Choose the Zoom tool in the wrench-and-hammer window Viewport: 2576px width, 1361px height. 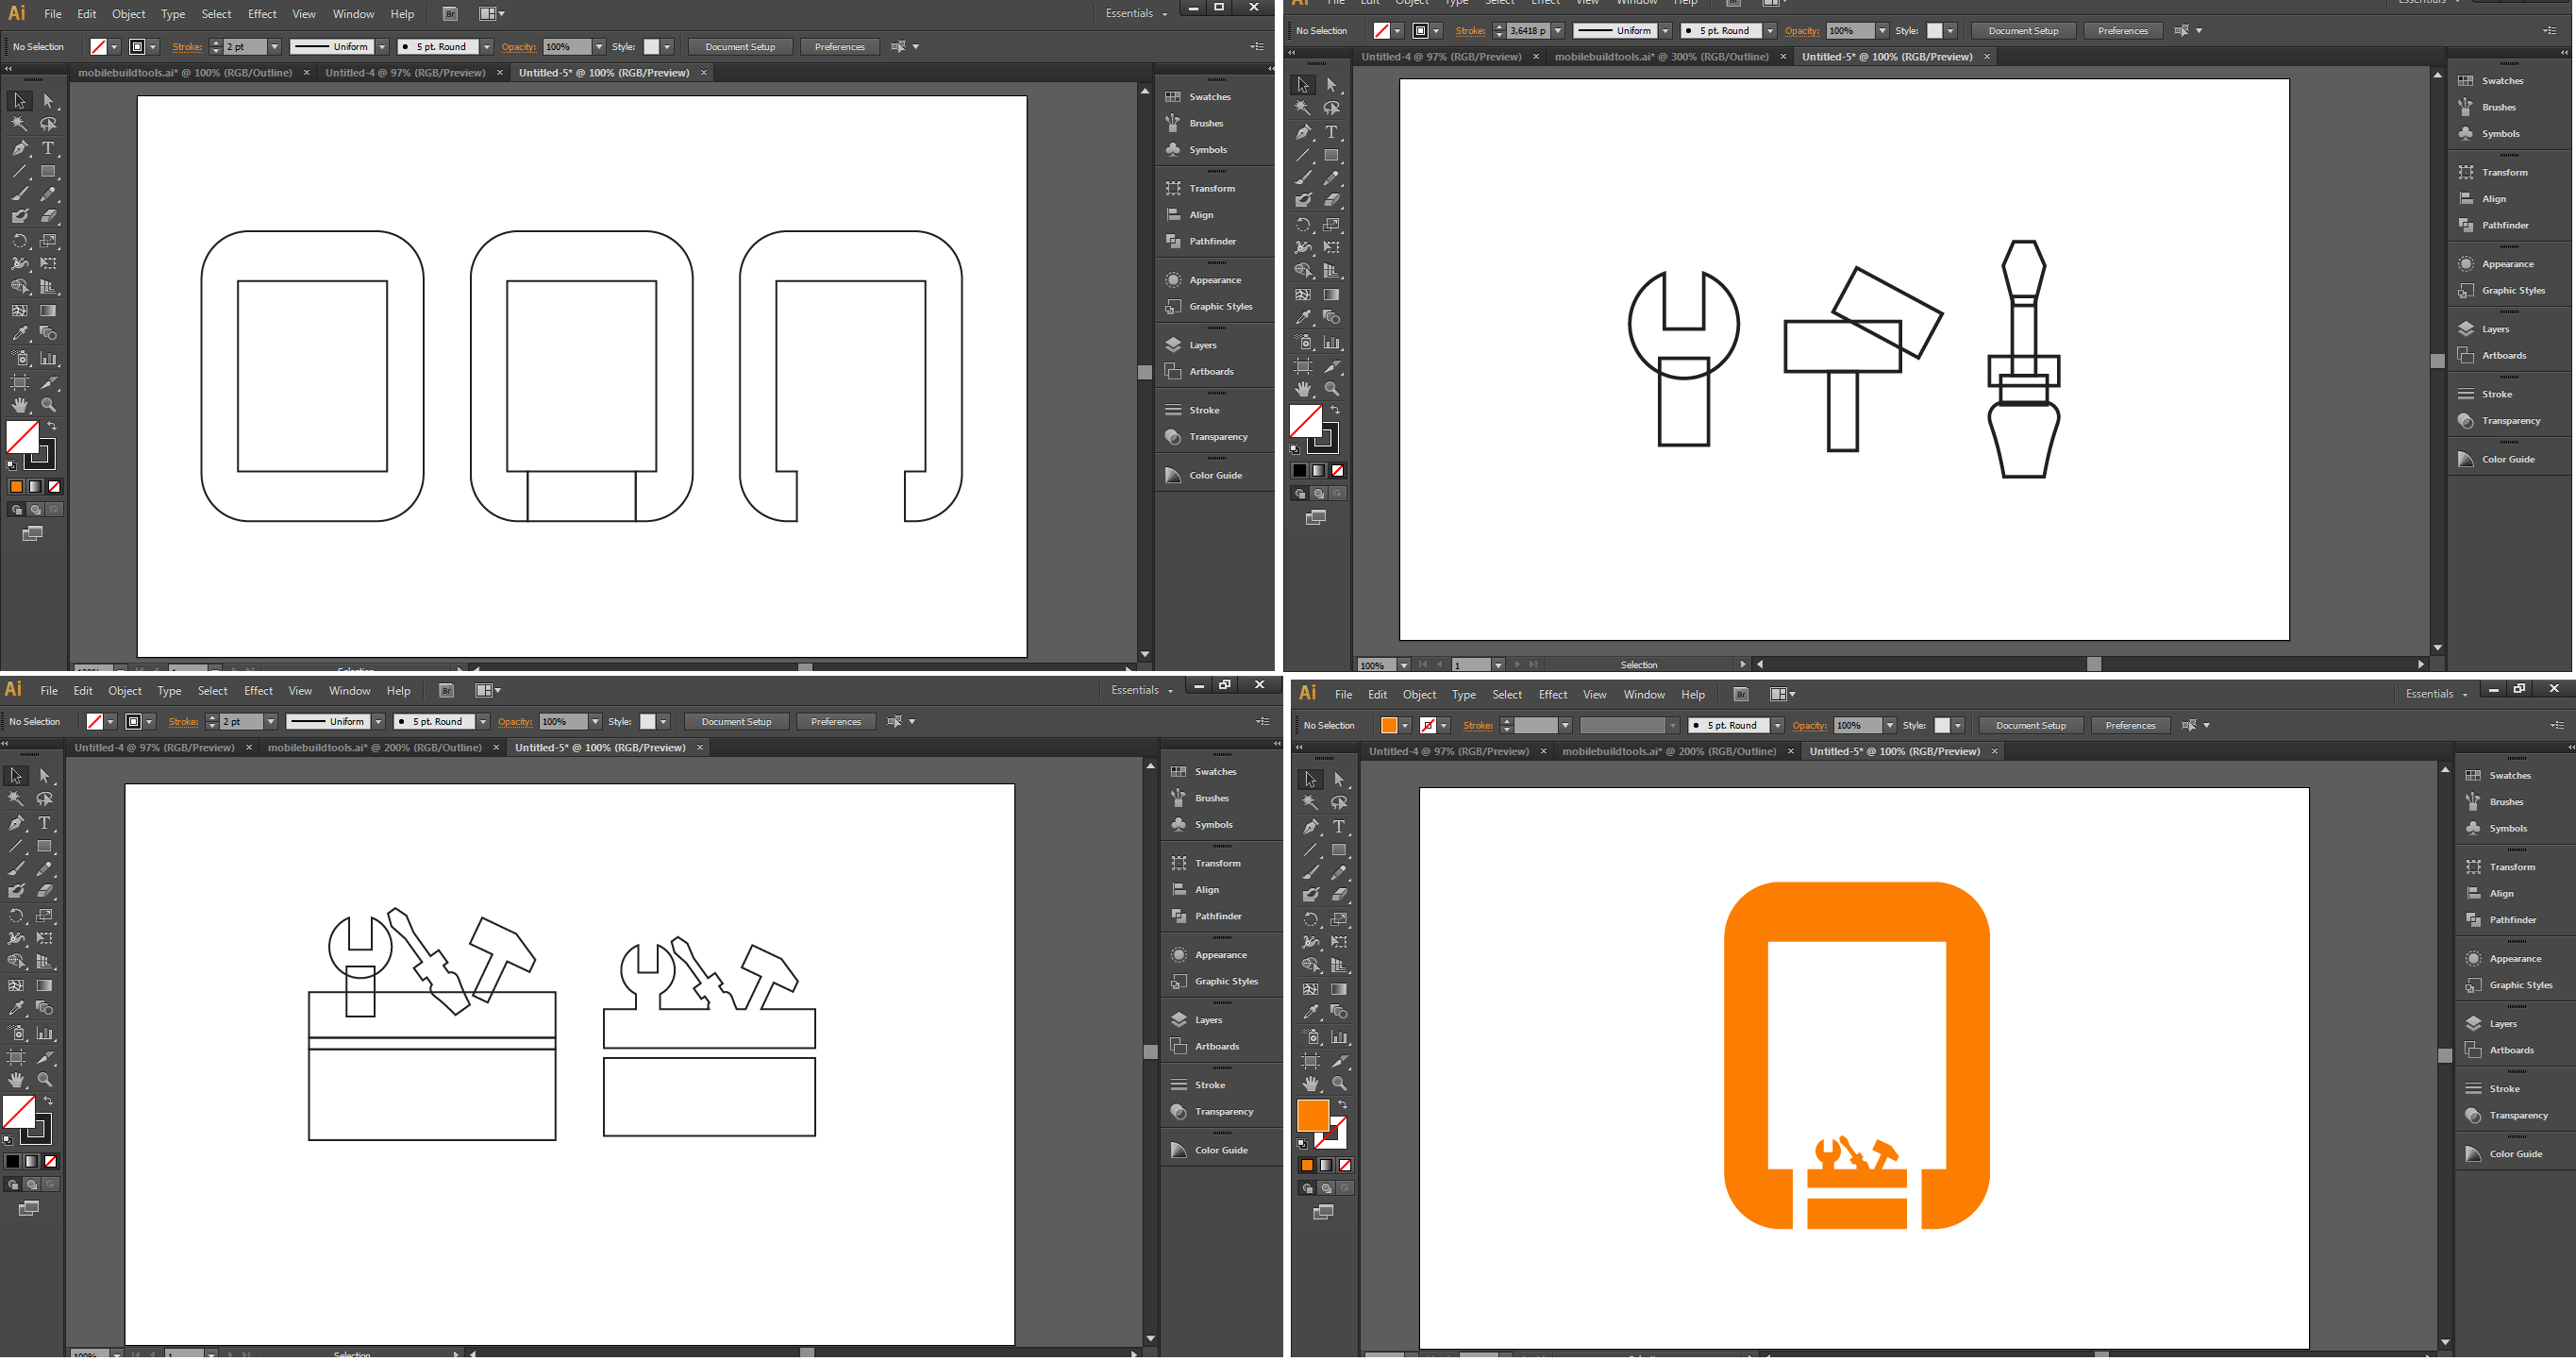(x=1332, y=389)
